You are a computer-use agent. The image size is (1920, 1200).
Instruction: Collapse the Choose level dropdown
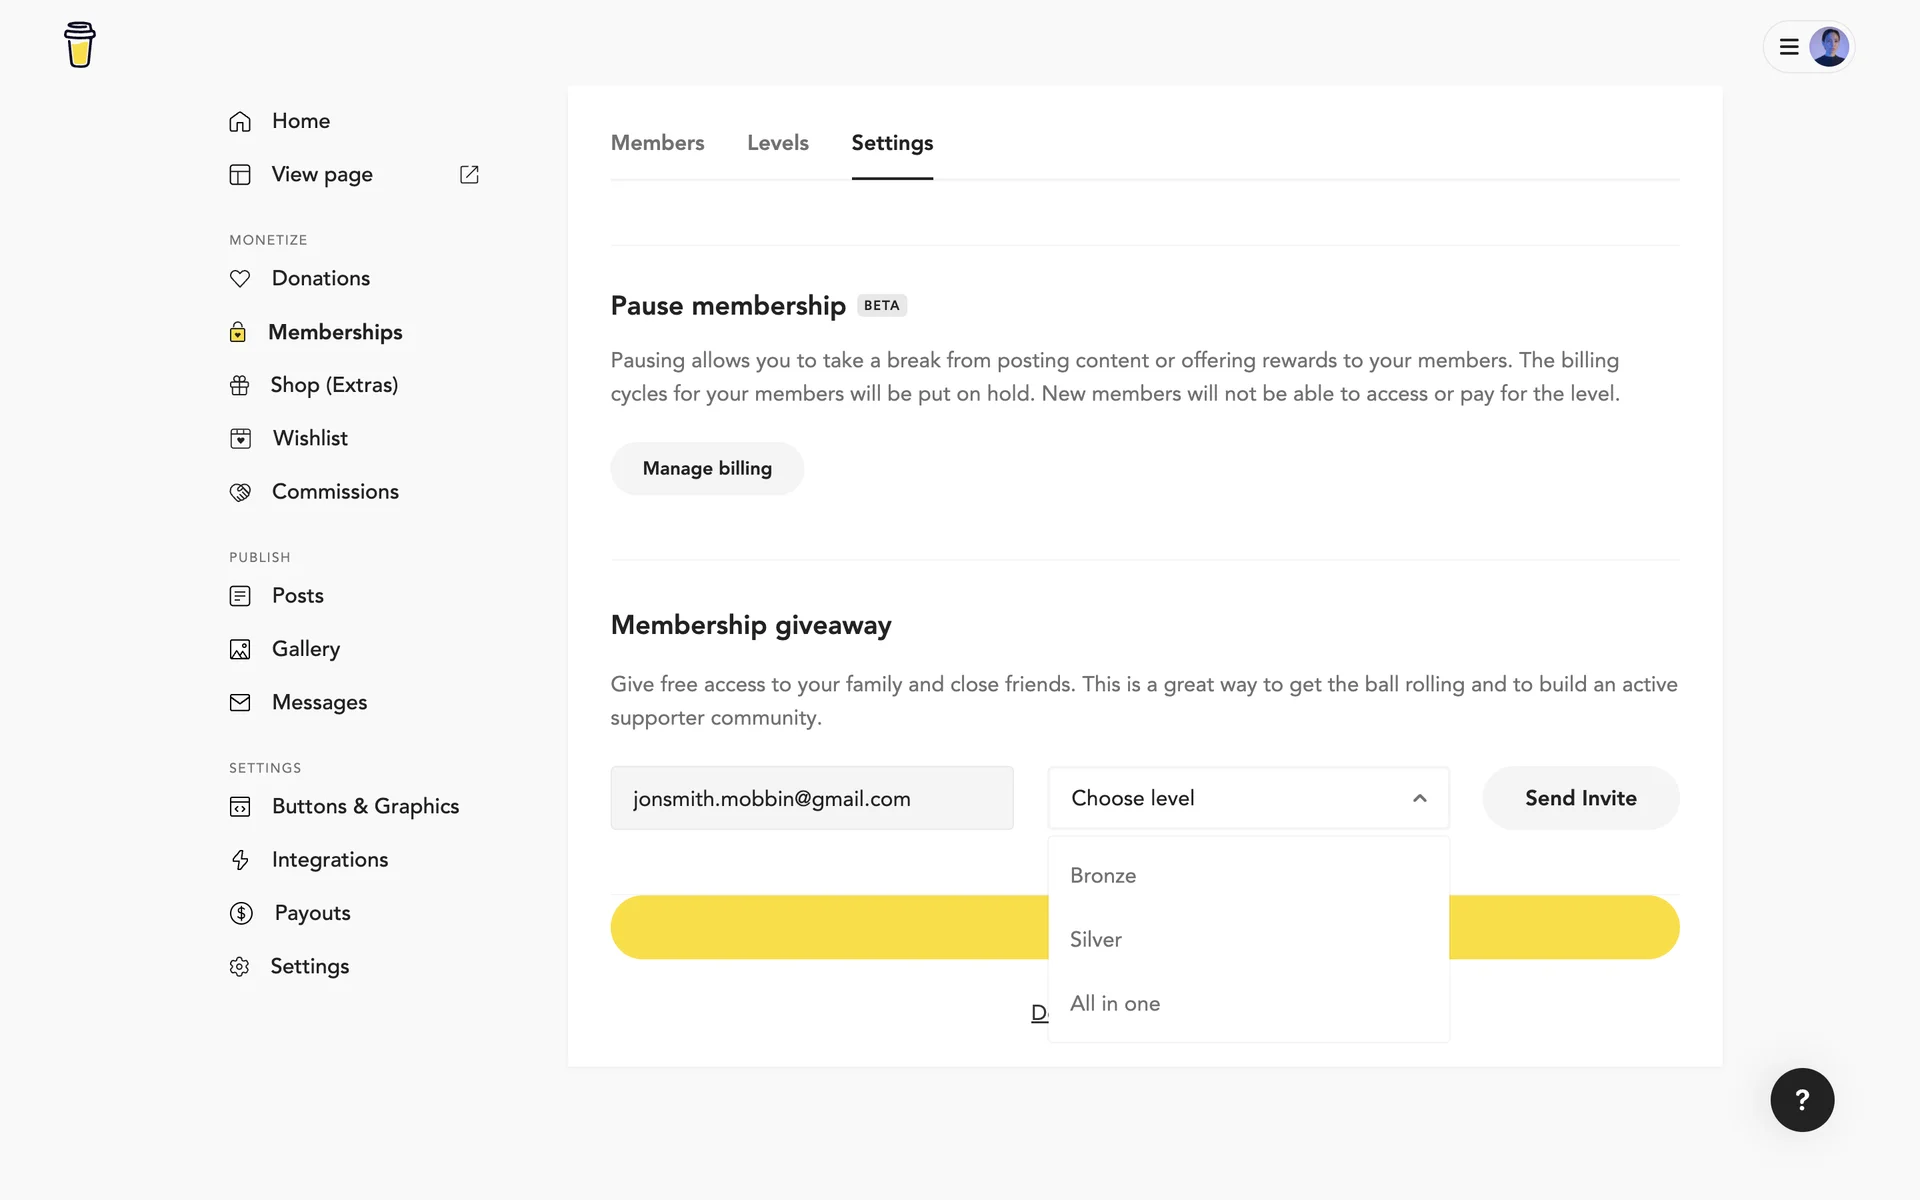(x=1419, y=798)
